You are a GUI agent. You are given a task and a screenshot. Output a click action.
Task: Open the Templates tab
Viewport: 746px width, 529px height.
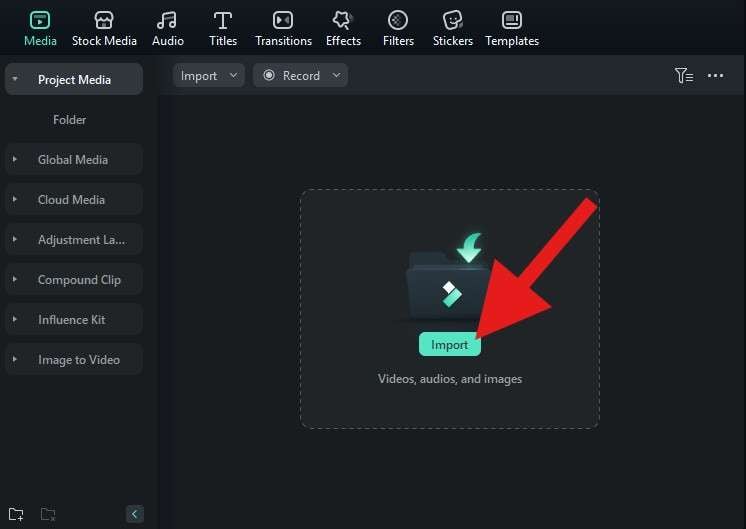[512, 29]
